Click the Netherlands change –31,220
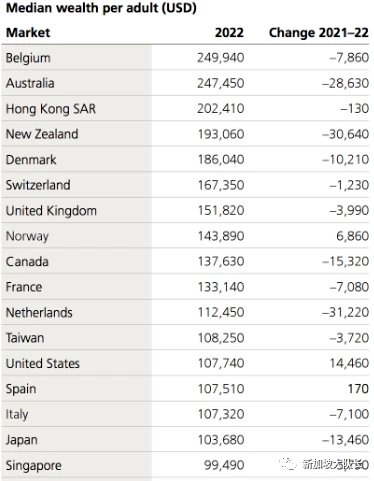374x481 pixels. click(x=345, y=312)
